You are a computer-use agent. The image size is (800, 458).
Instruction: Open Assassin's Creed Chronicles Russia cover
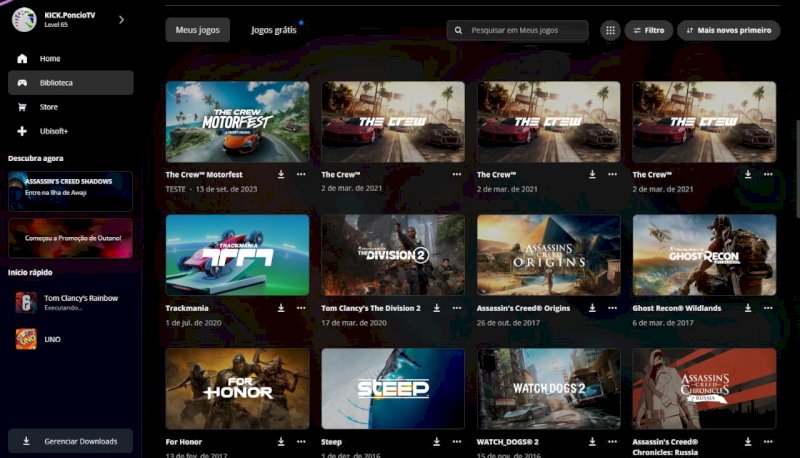[704, 389]
